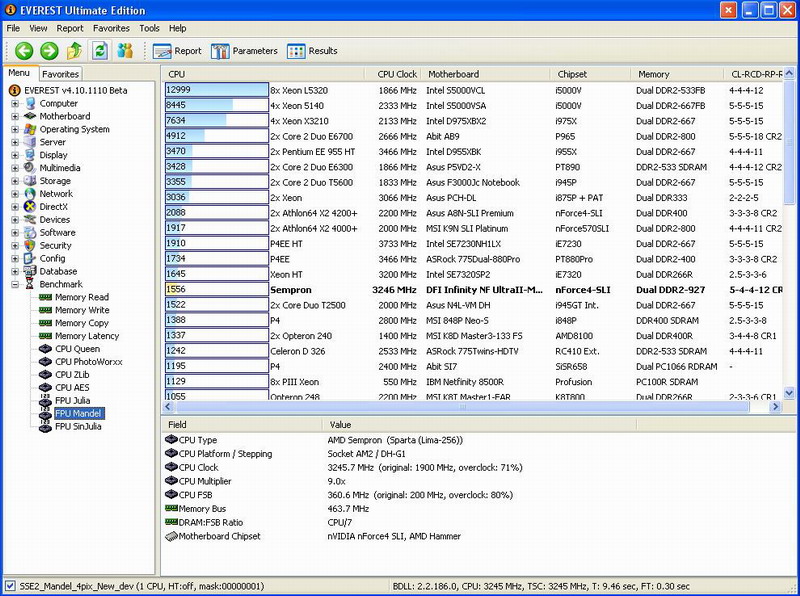Open the Report menu
800x596 pixels.
click(70, 29)
